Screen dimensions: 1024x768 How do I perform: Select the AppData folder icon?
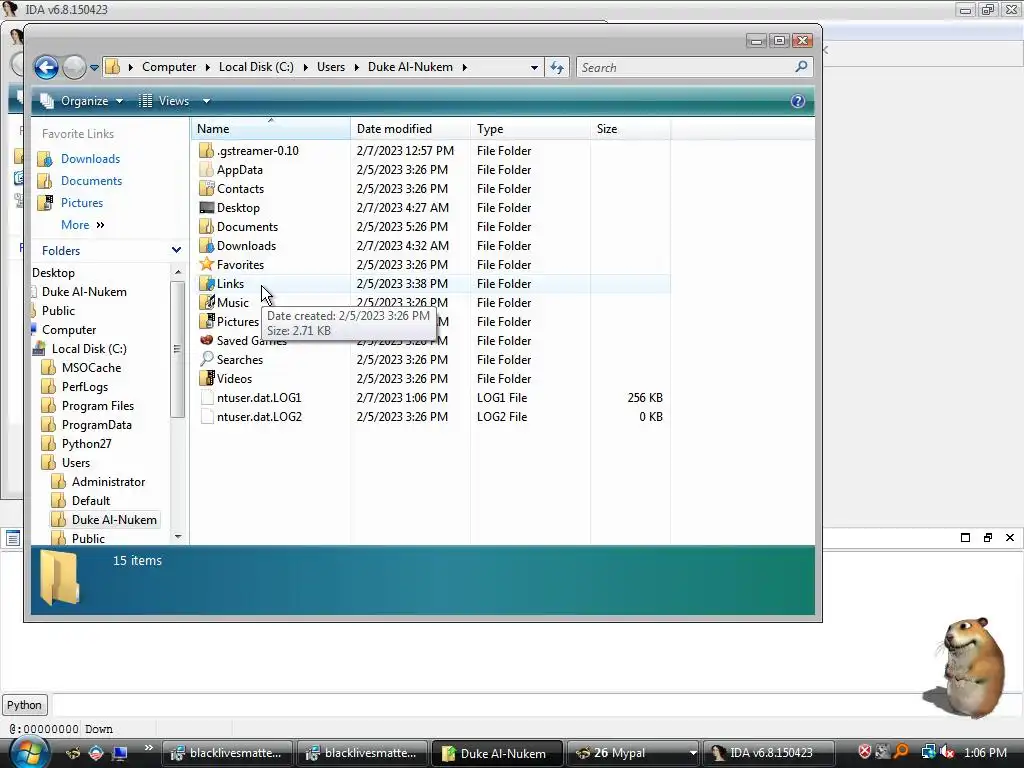click(206, 170)
